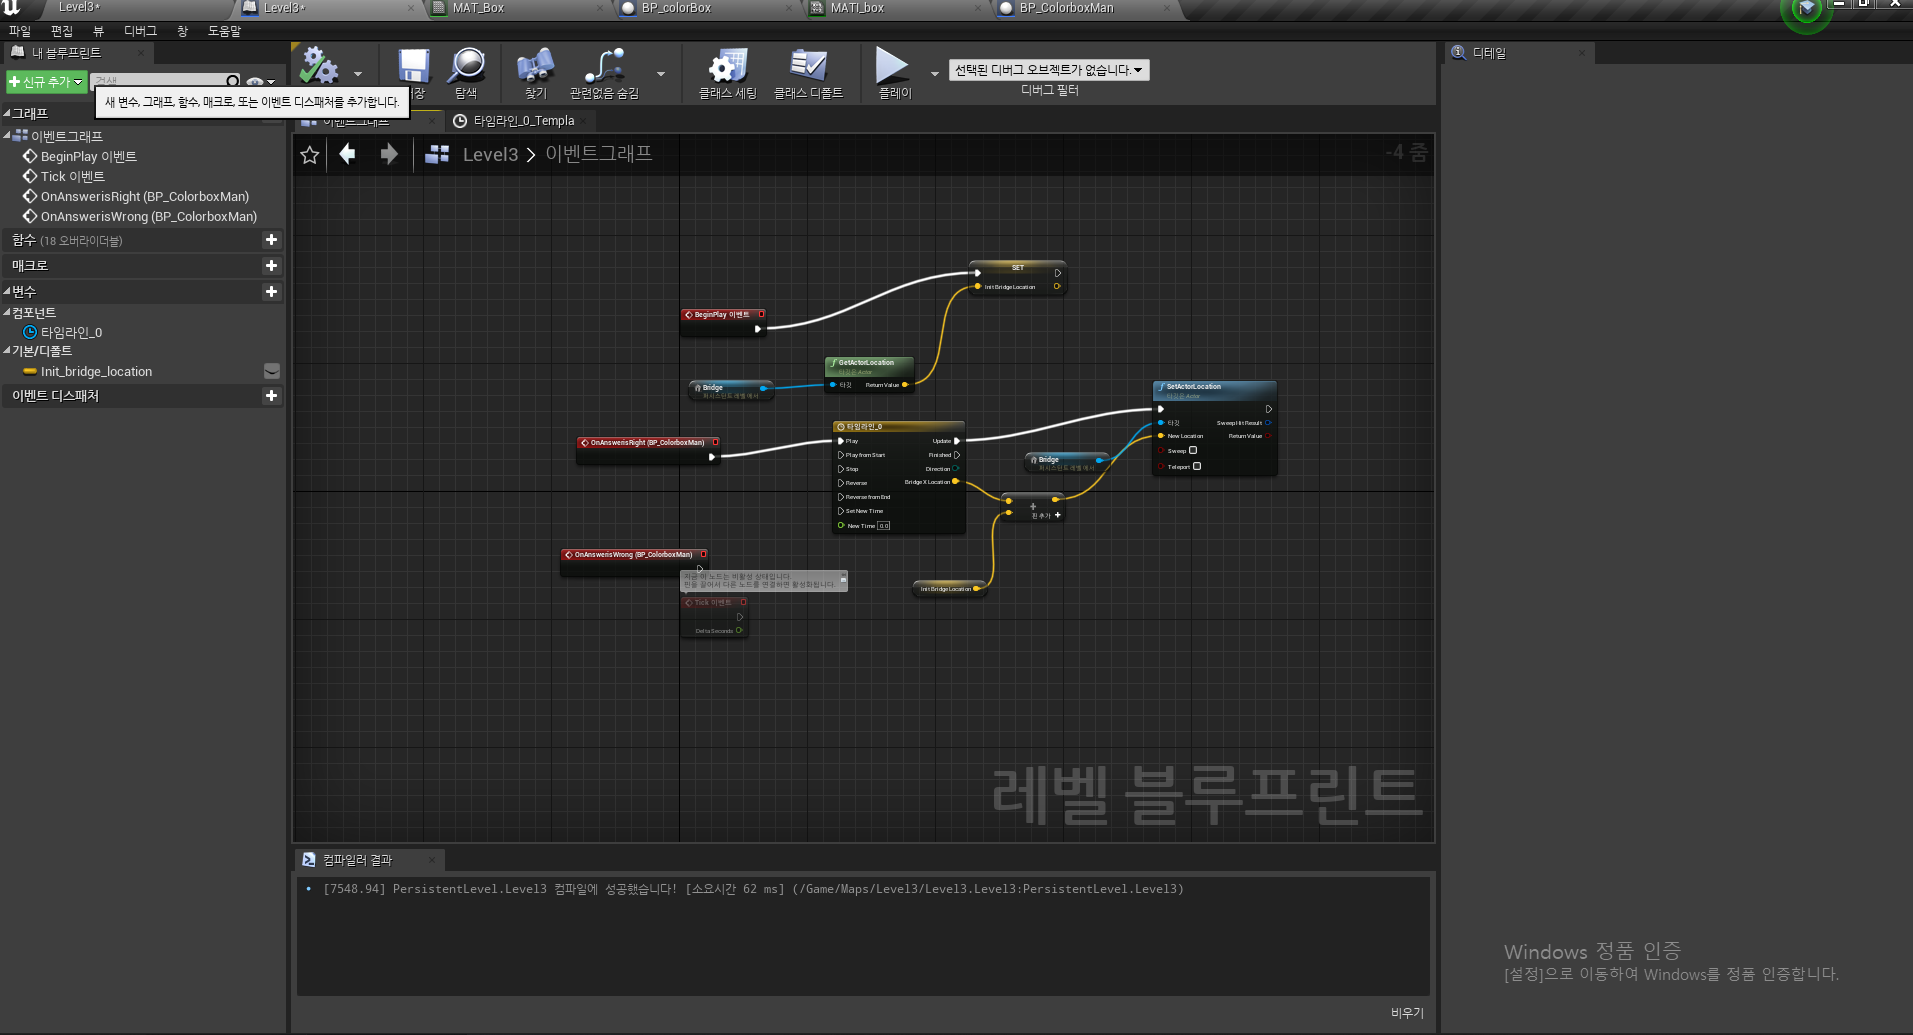Toggle the Teleport checkbox on SetActorLocation node
This screenshot has height=1035, width=1913.
1197,466
